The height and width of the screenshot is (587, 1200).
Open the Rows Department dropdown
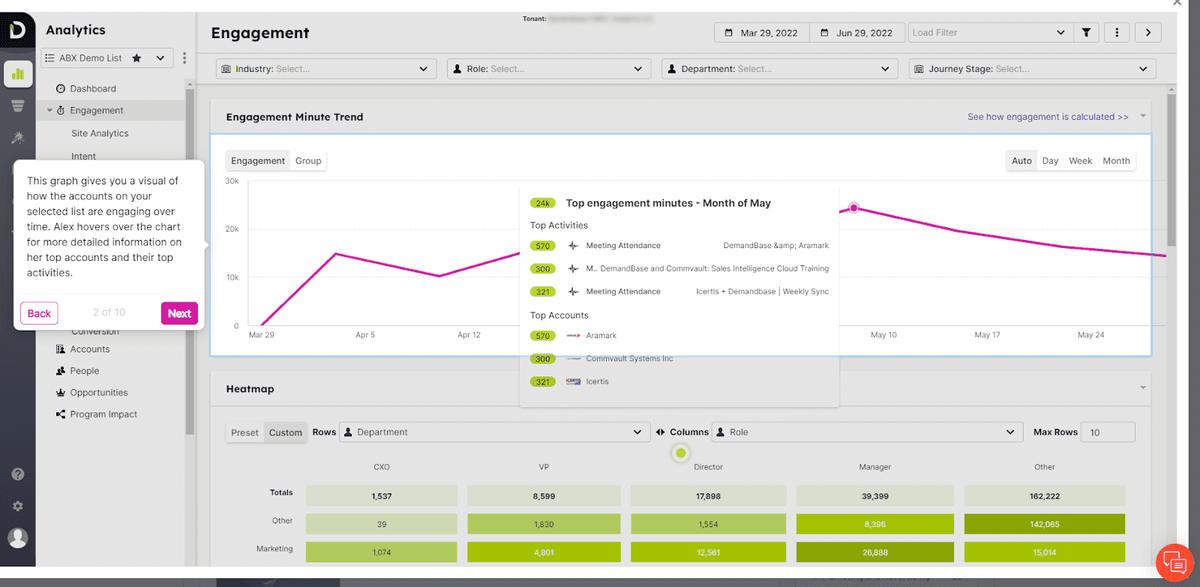pyautogui.click(x=493, y=432)
